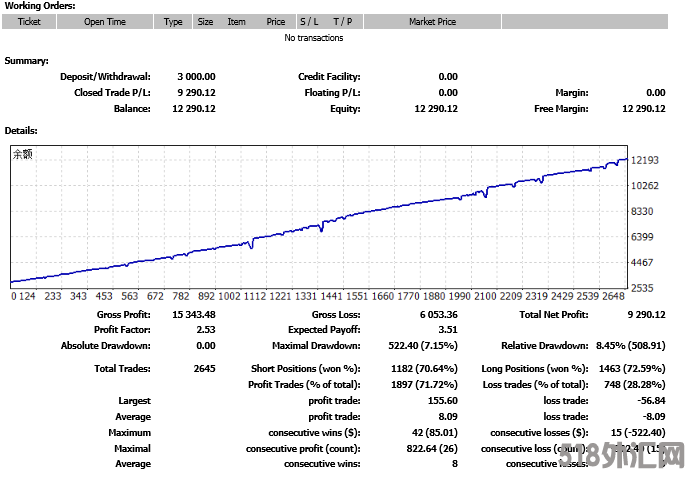Click the Floating P/L label
This screenshot has height=479, width=692.
332,93
